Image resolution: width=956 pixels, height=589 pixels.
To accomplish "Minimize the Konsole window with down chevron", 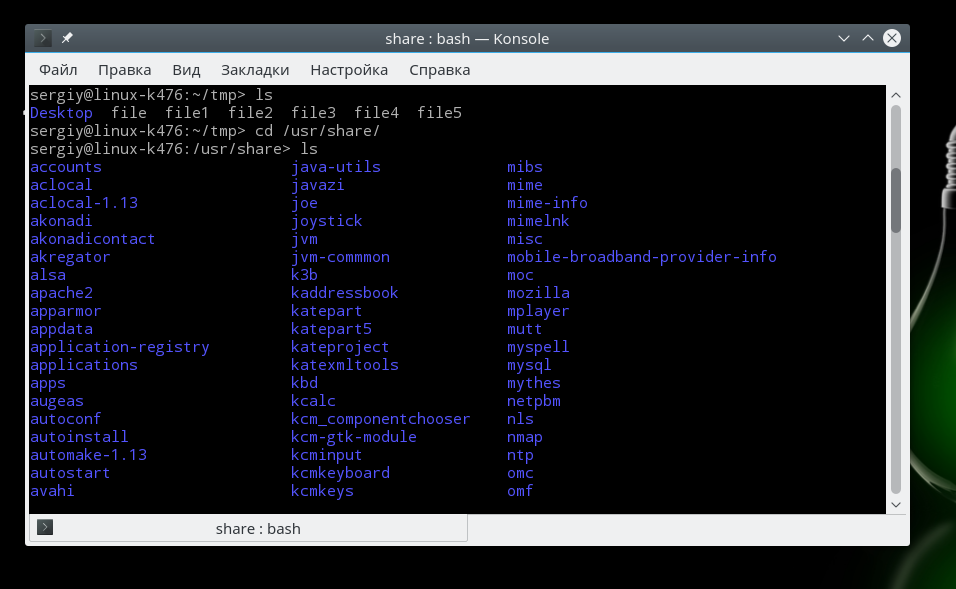I will [x=844, y=38].
